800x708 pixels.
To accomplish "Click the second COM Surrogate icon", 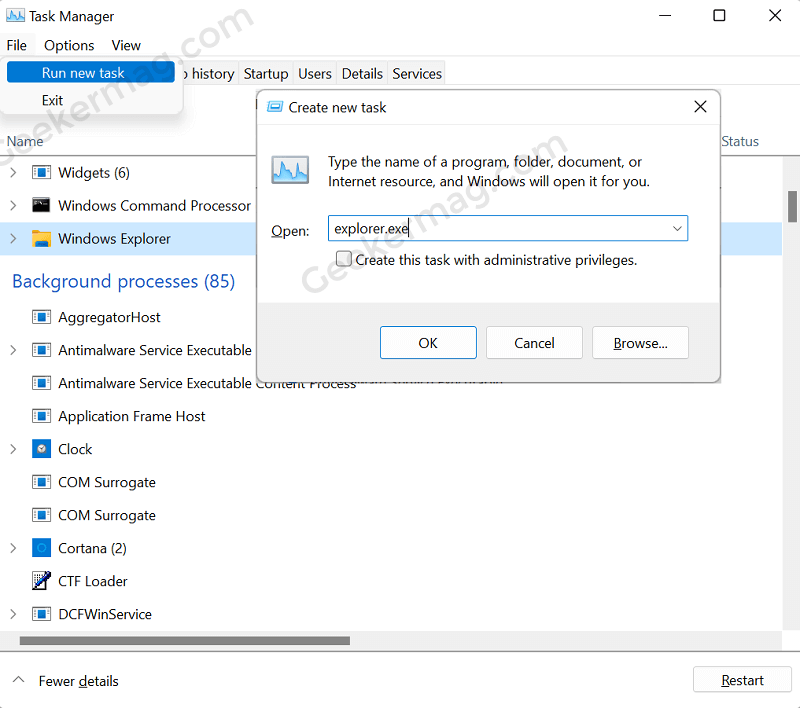I will point(41,515).
